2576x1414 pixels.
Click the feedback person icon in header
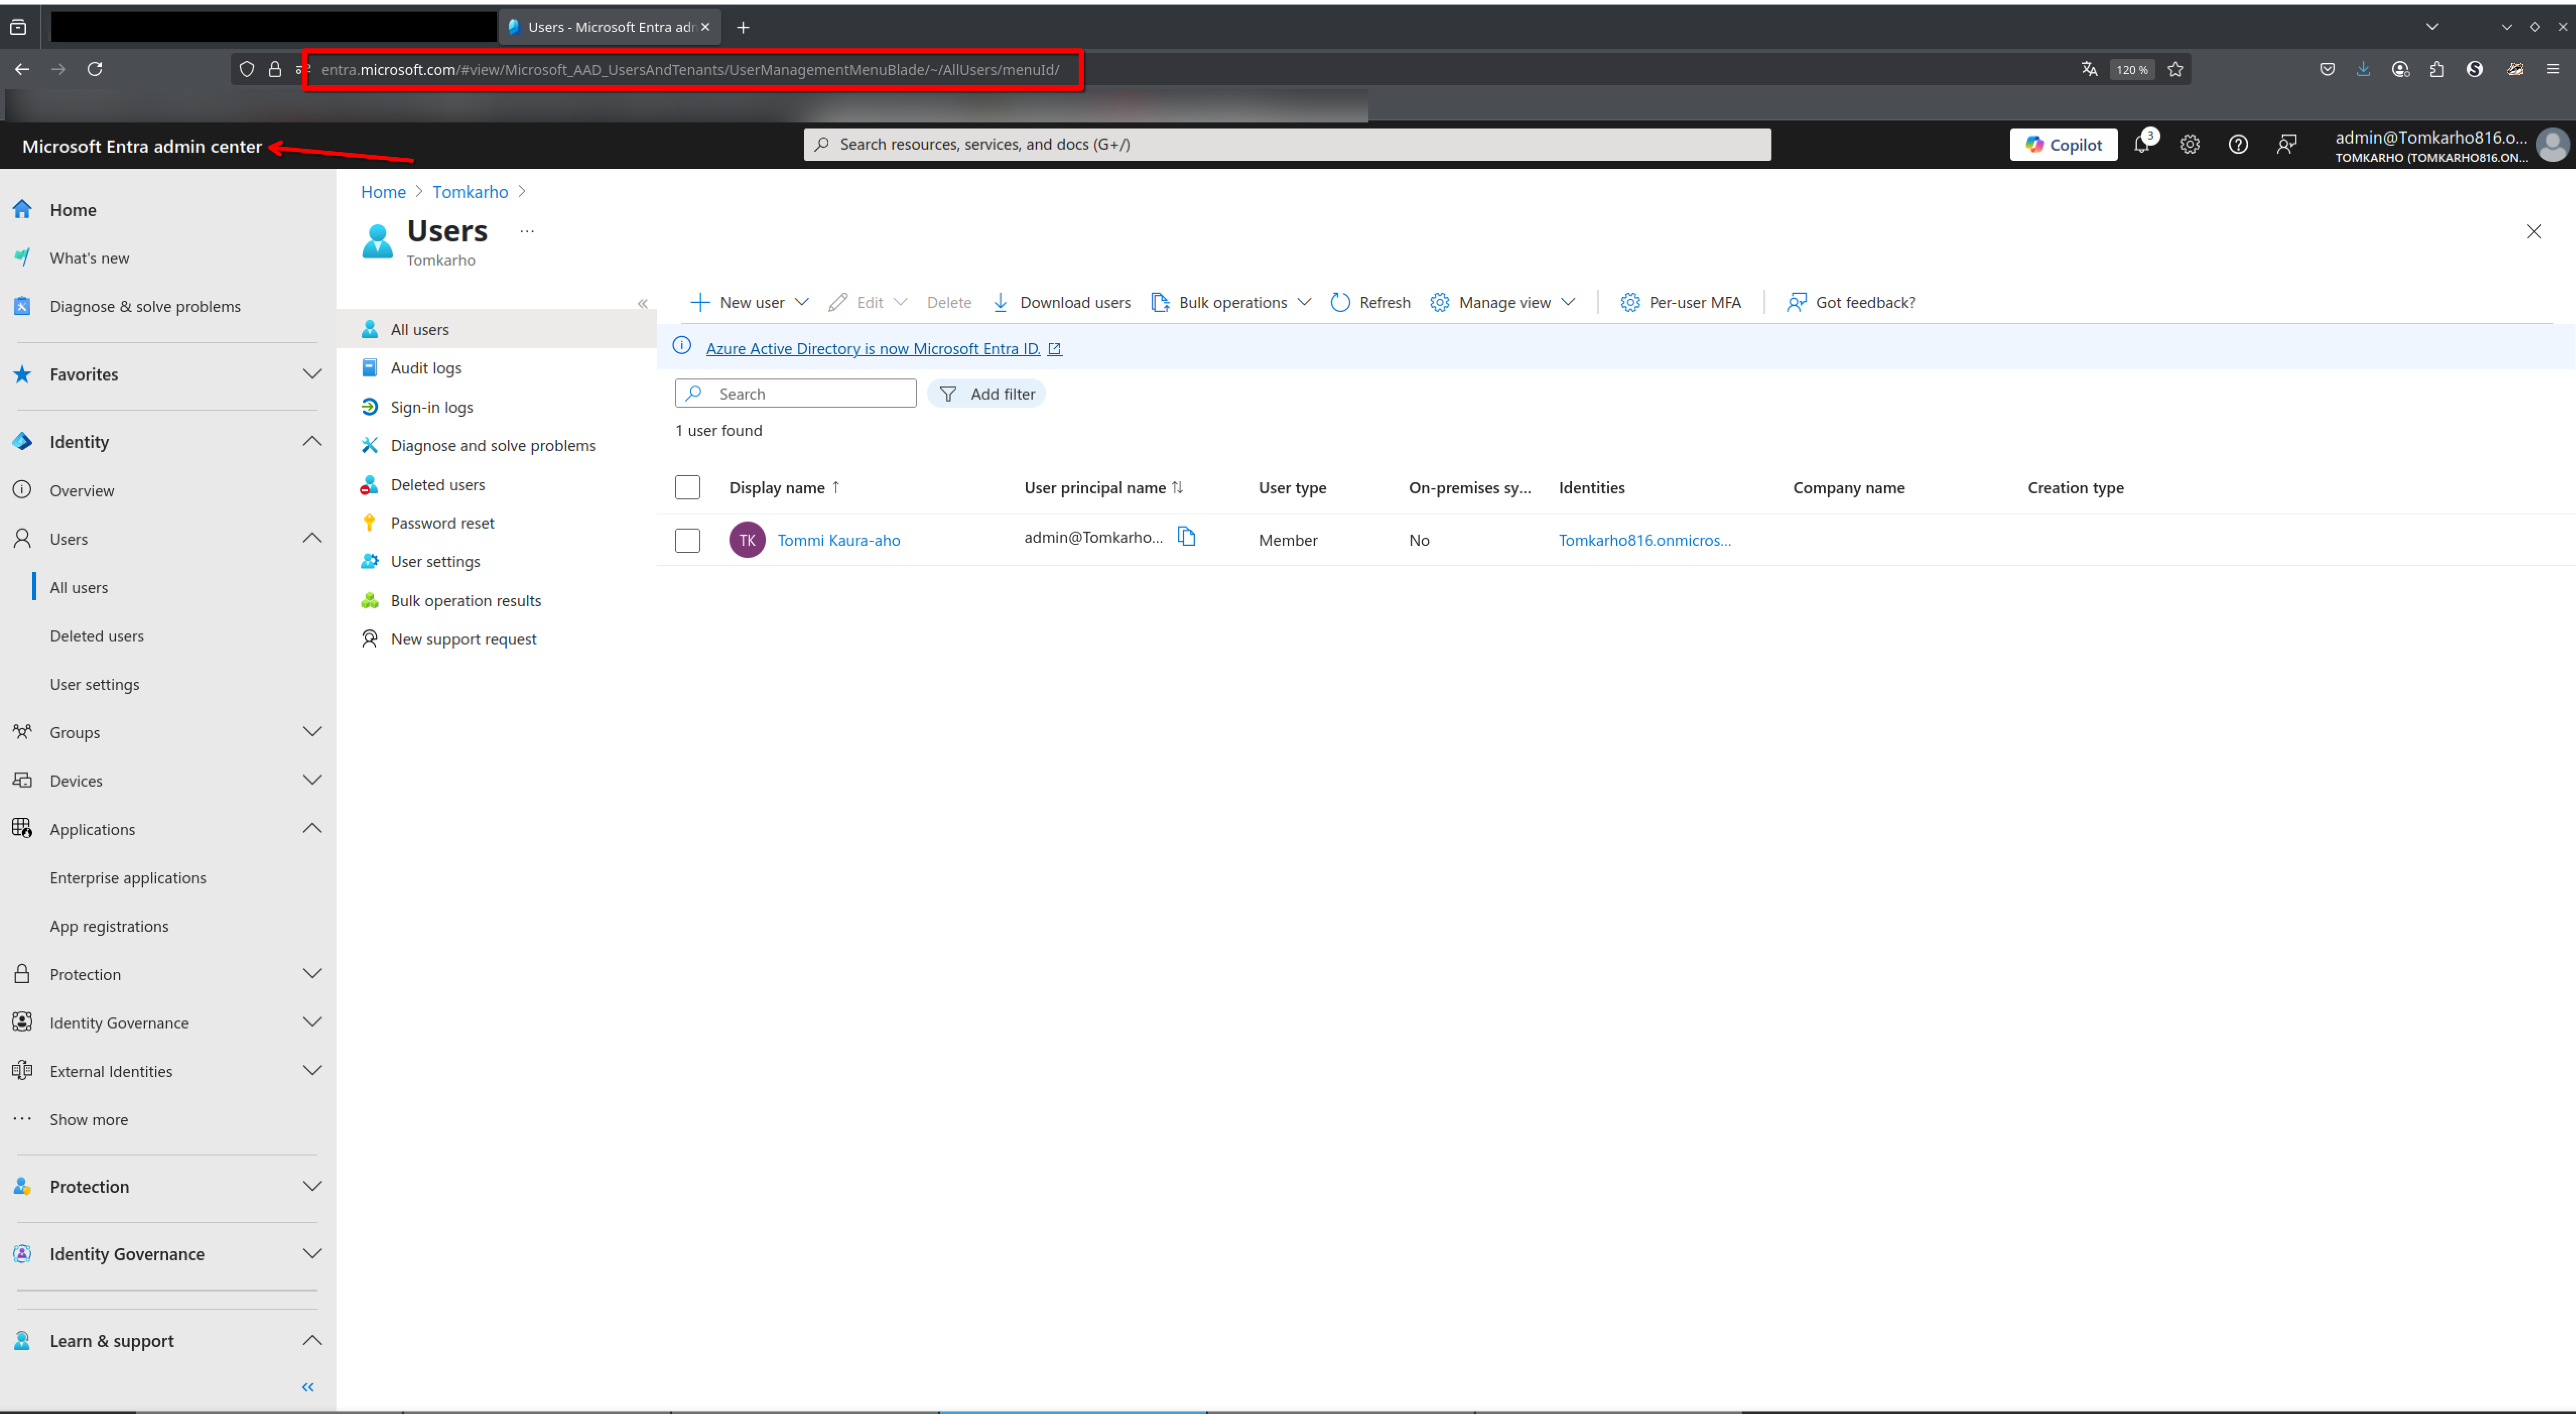(2286, 144)
